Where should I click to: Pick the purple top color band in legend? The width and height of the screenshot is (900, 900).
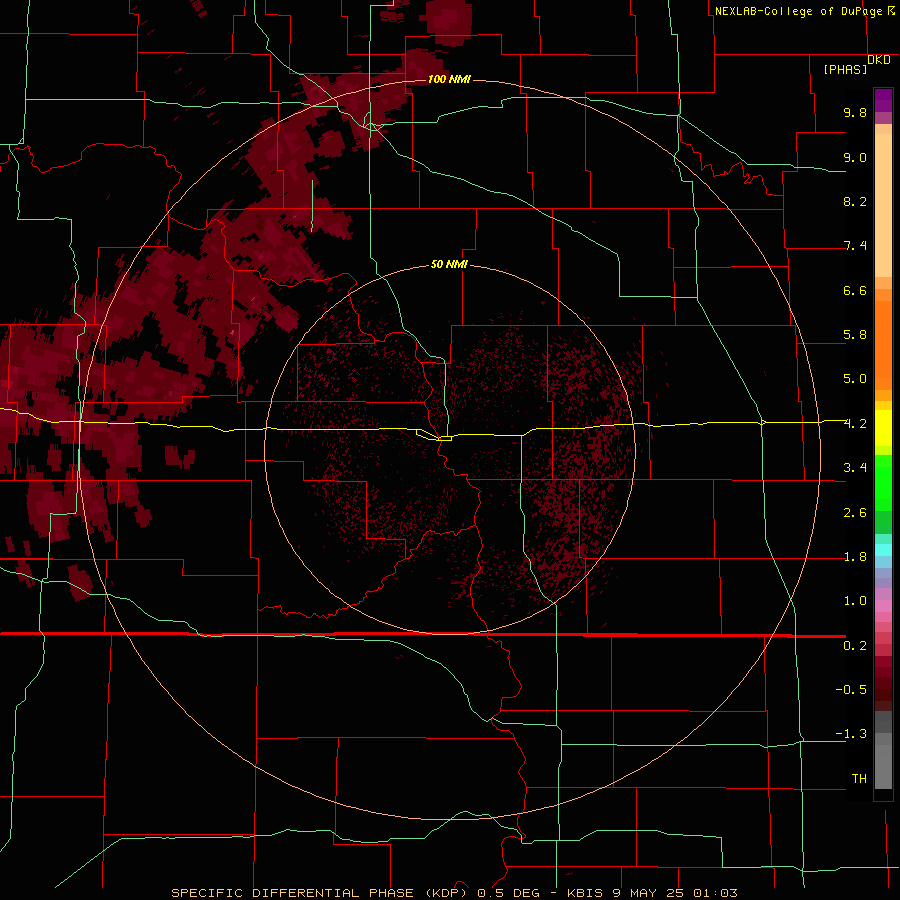pyautogui.click(x=883, y=100)
